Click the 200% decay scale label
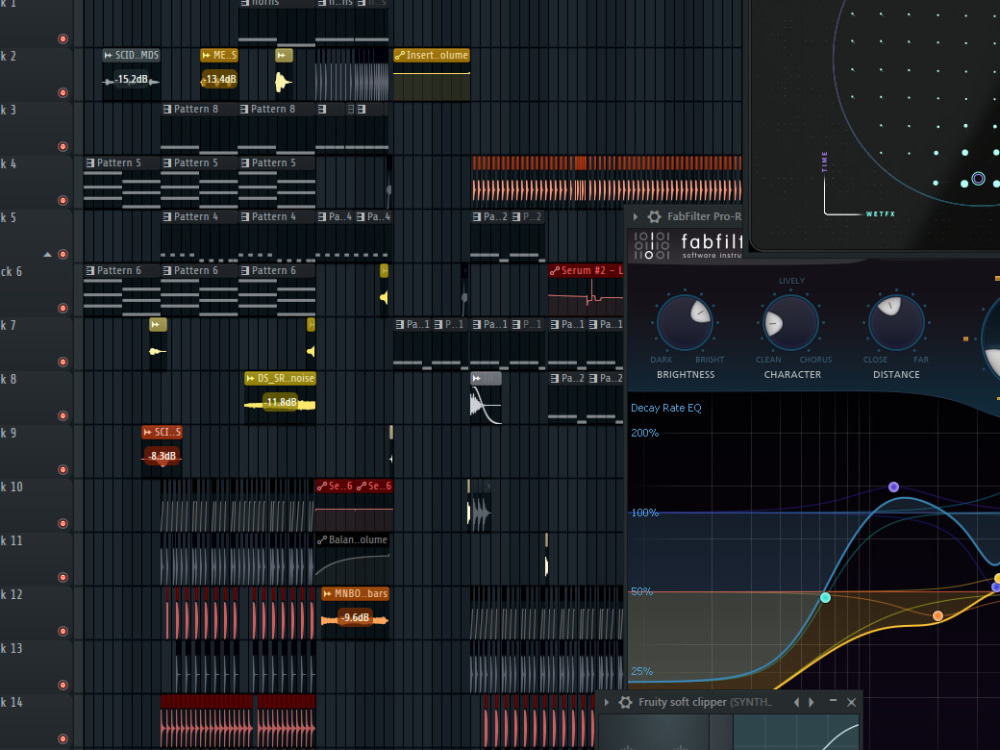 644,433
